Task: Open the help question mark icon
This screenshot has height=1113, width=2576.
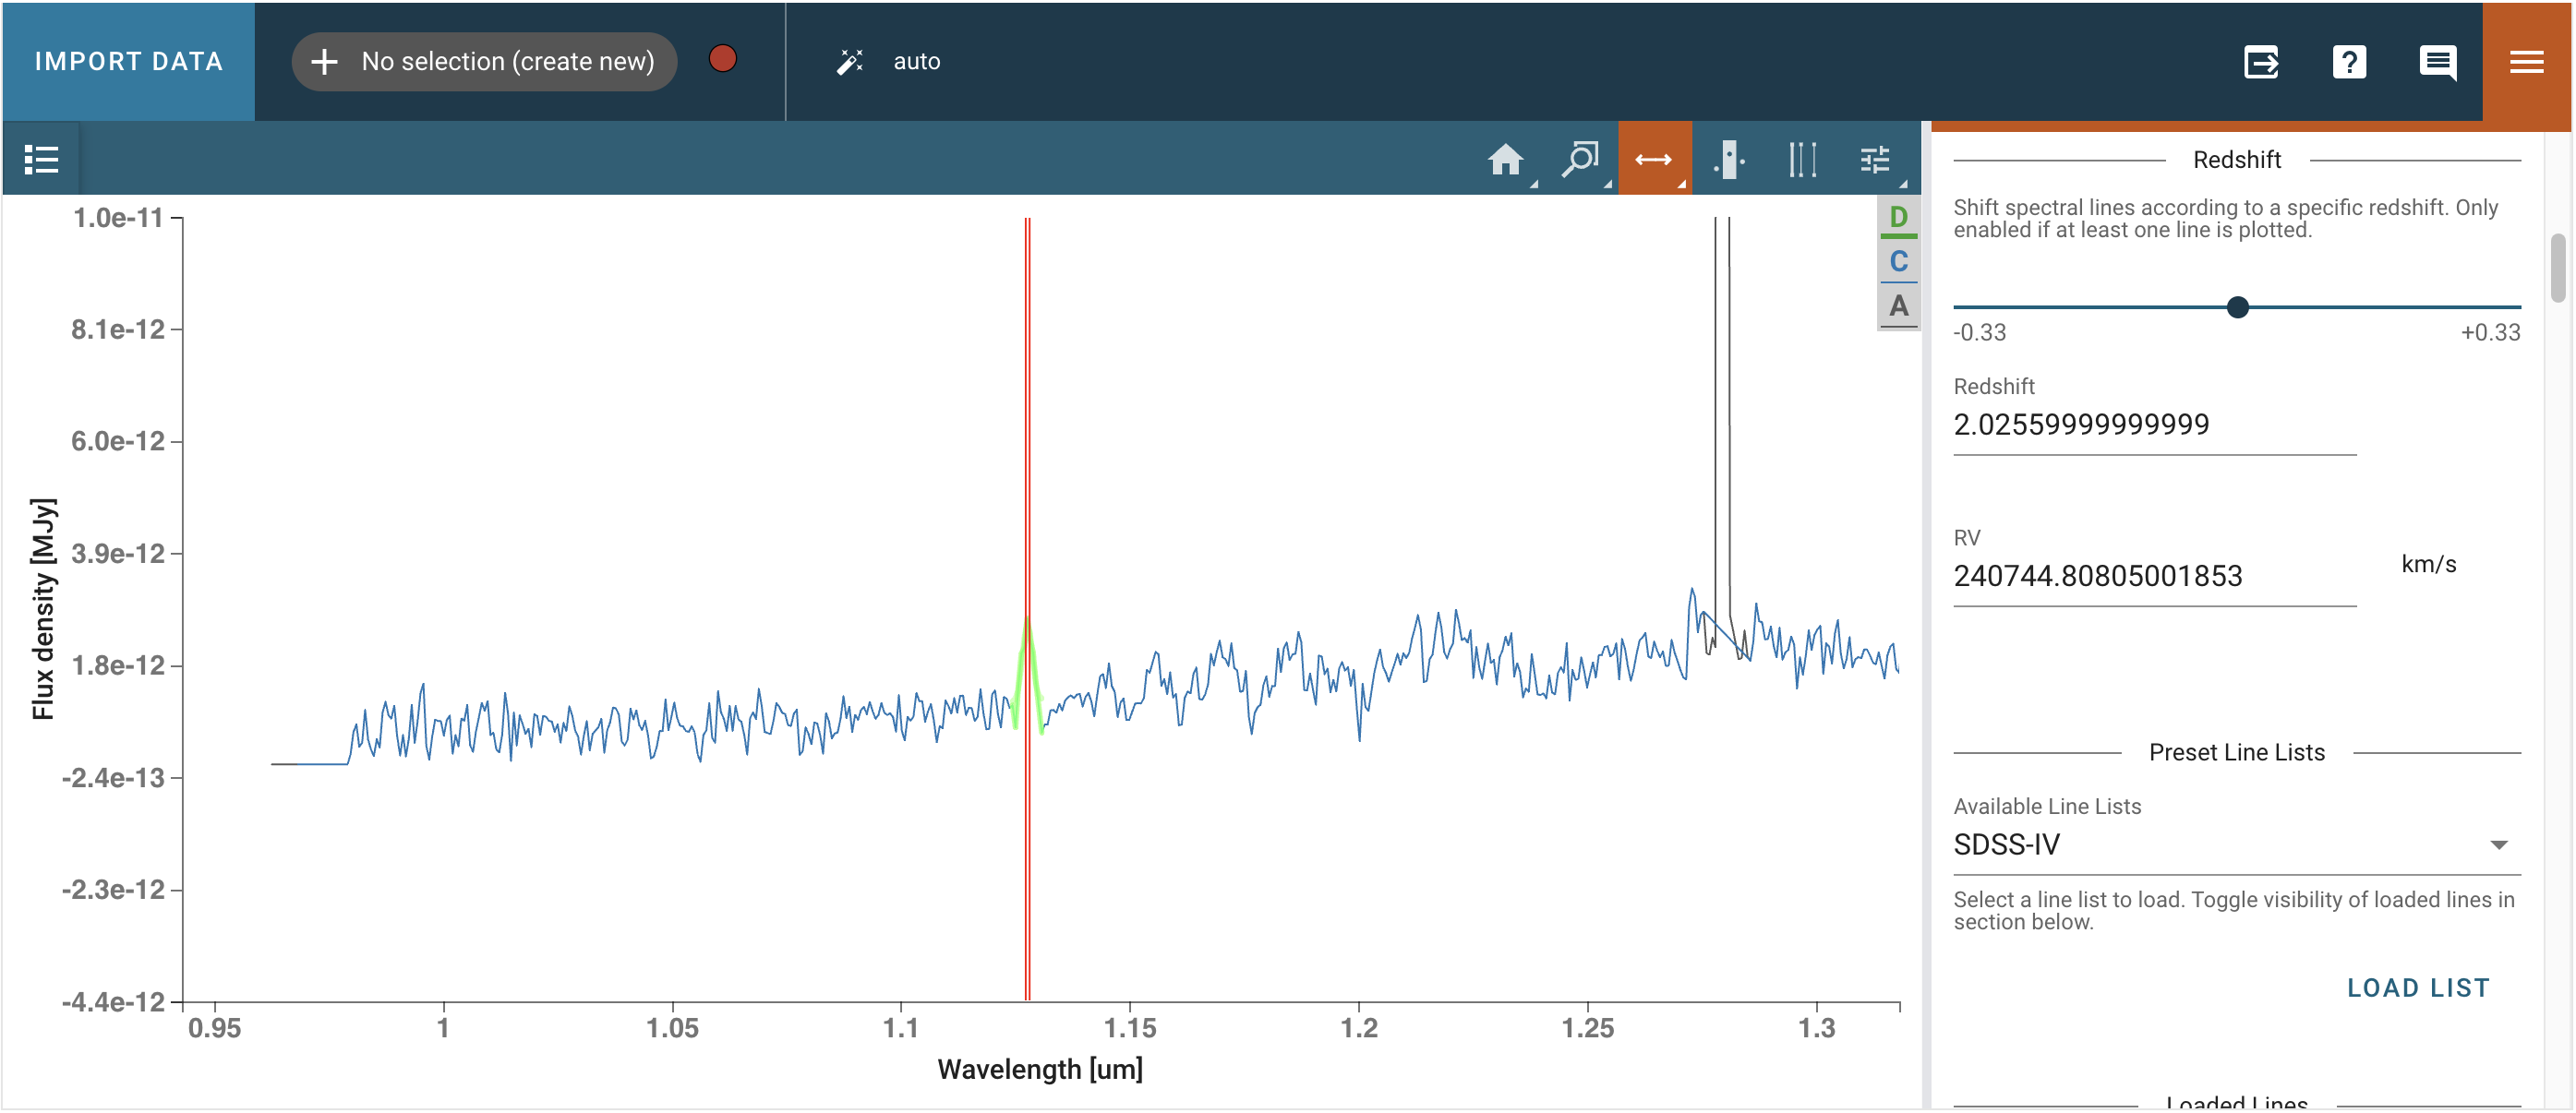Action: click(x=2349, y=62)
